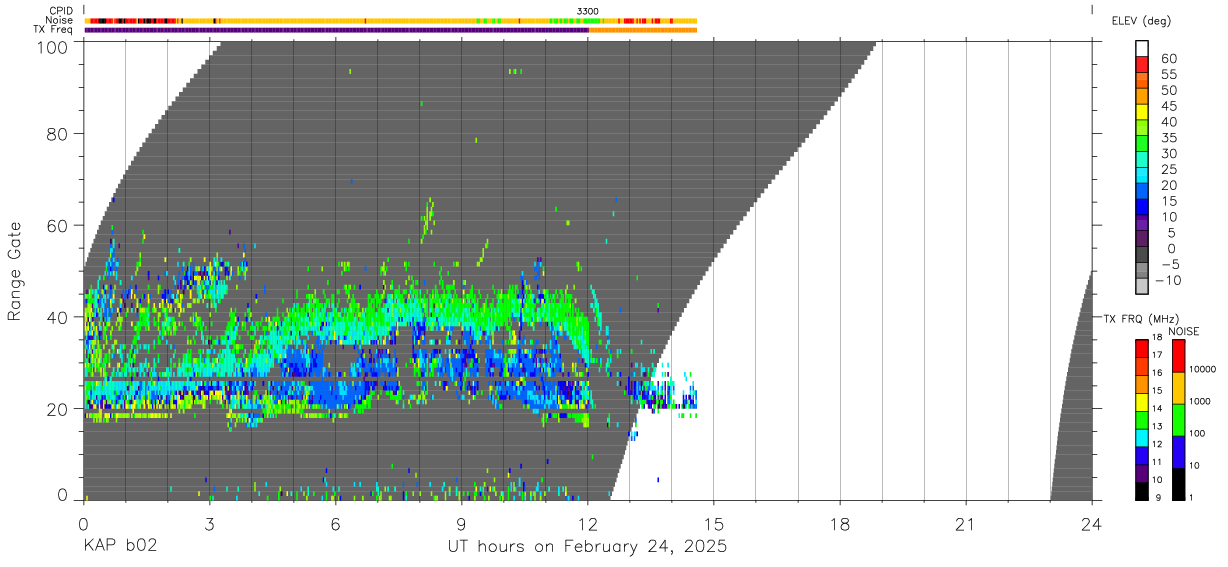Click the CPID label
The image size is (1228, 567).
pos(61,11)
